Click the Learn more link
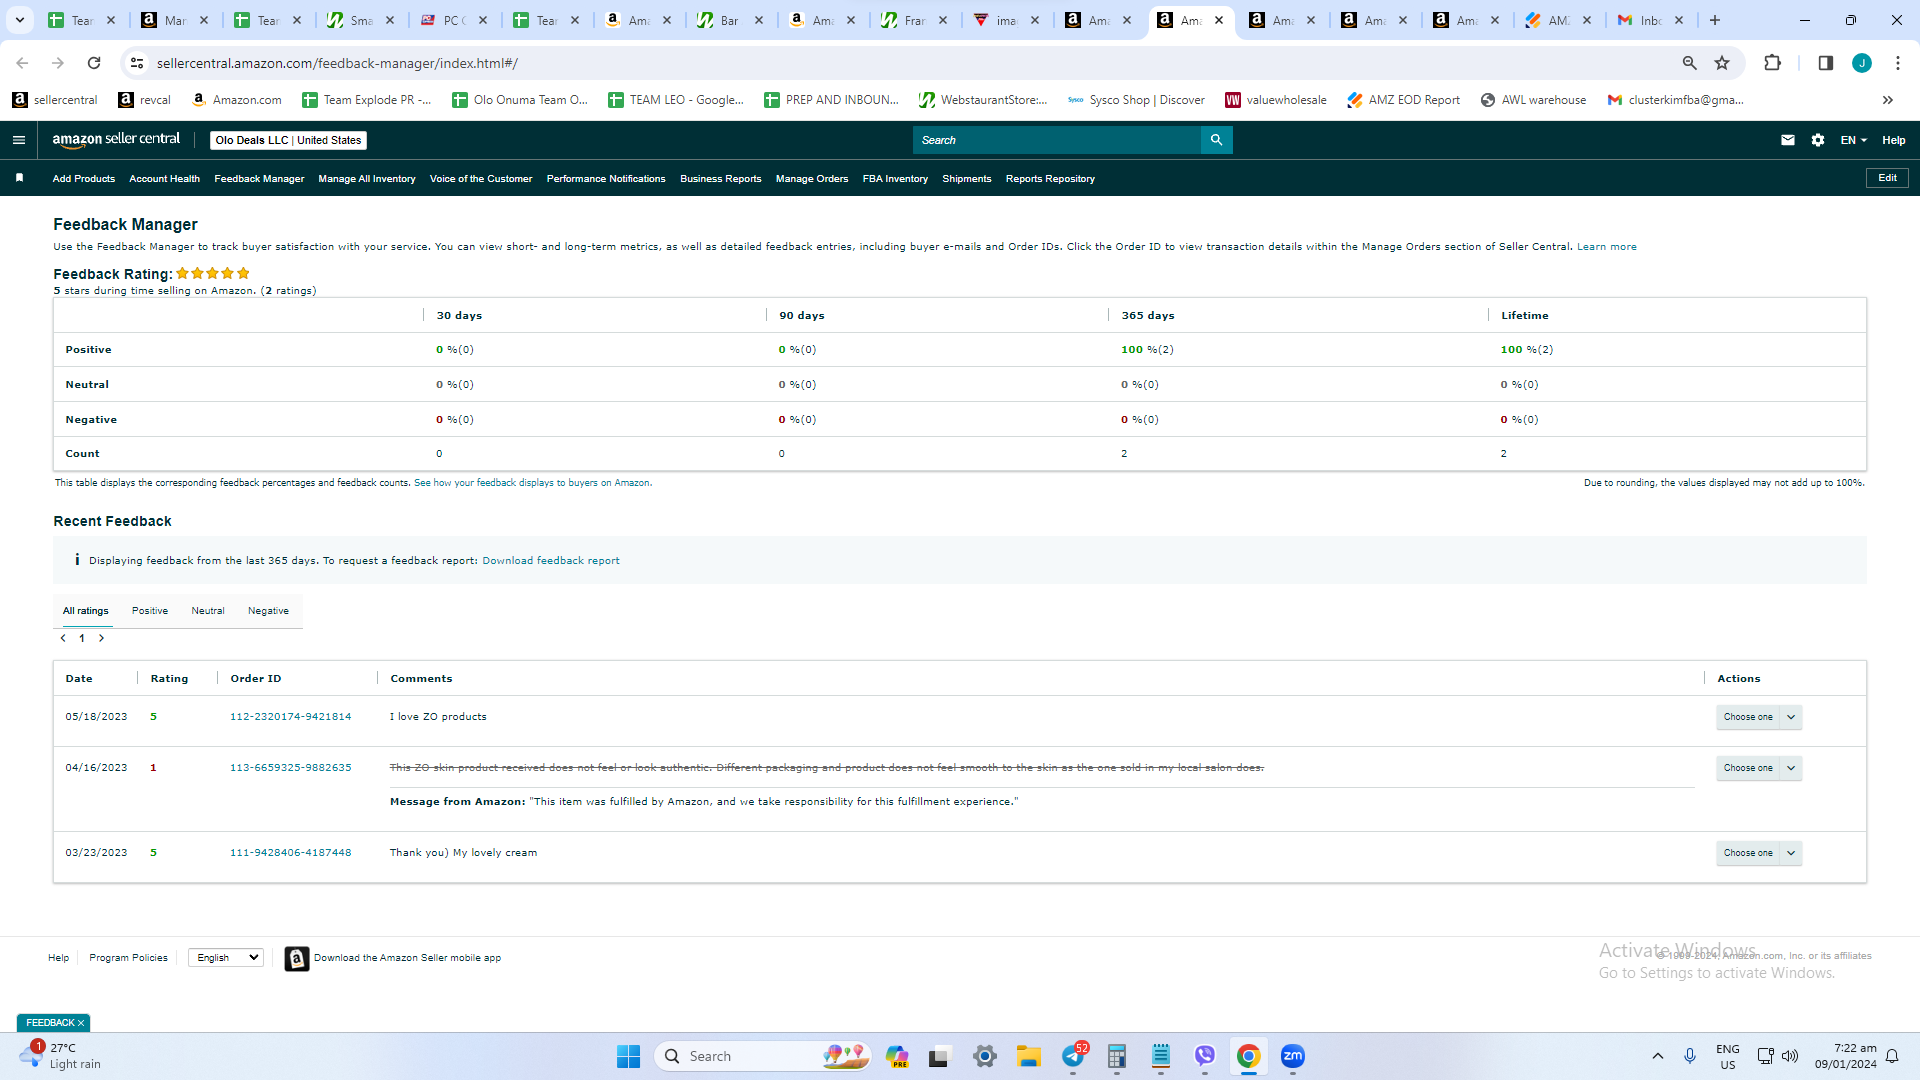The width and height of the screenshot is (1920, 1080). (x=1607, y=247)
